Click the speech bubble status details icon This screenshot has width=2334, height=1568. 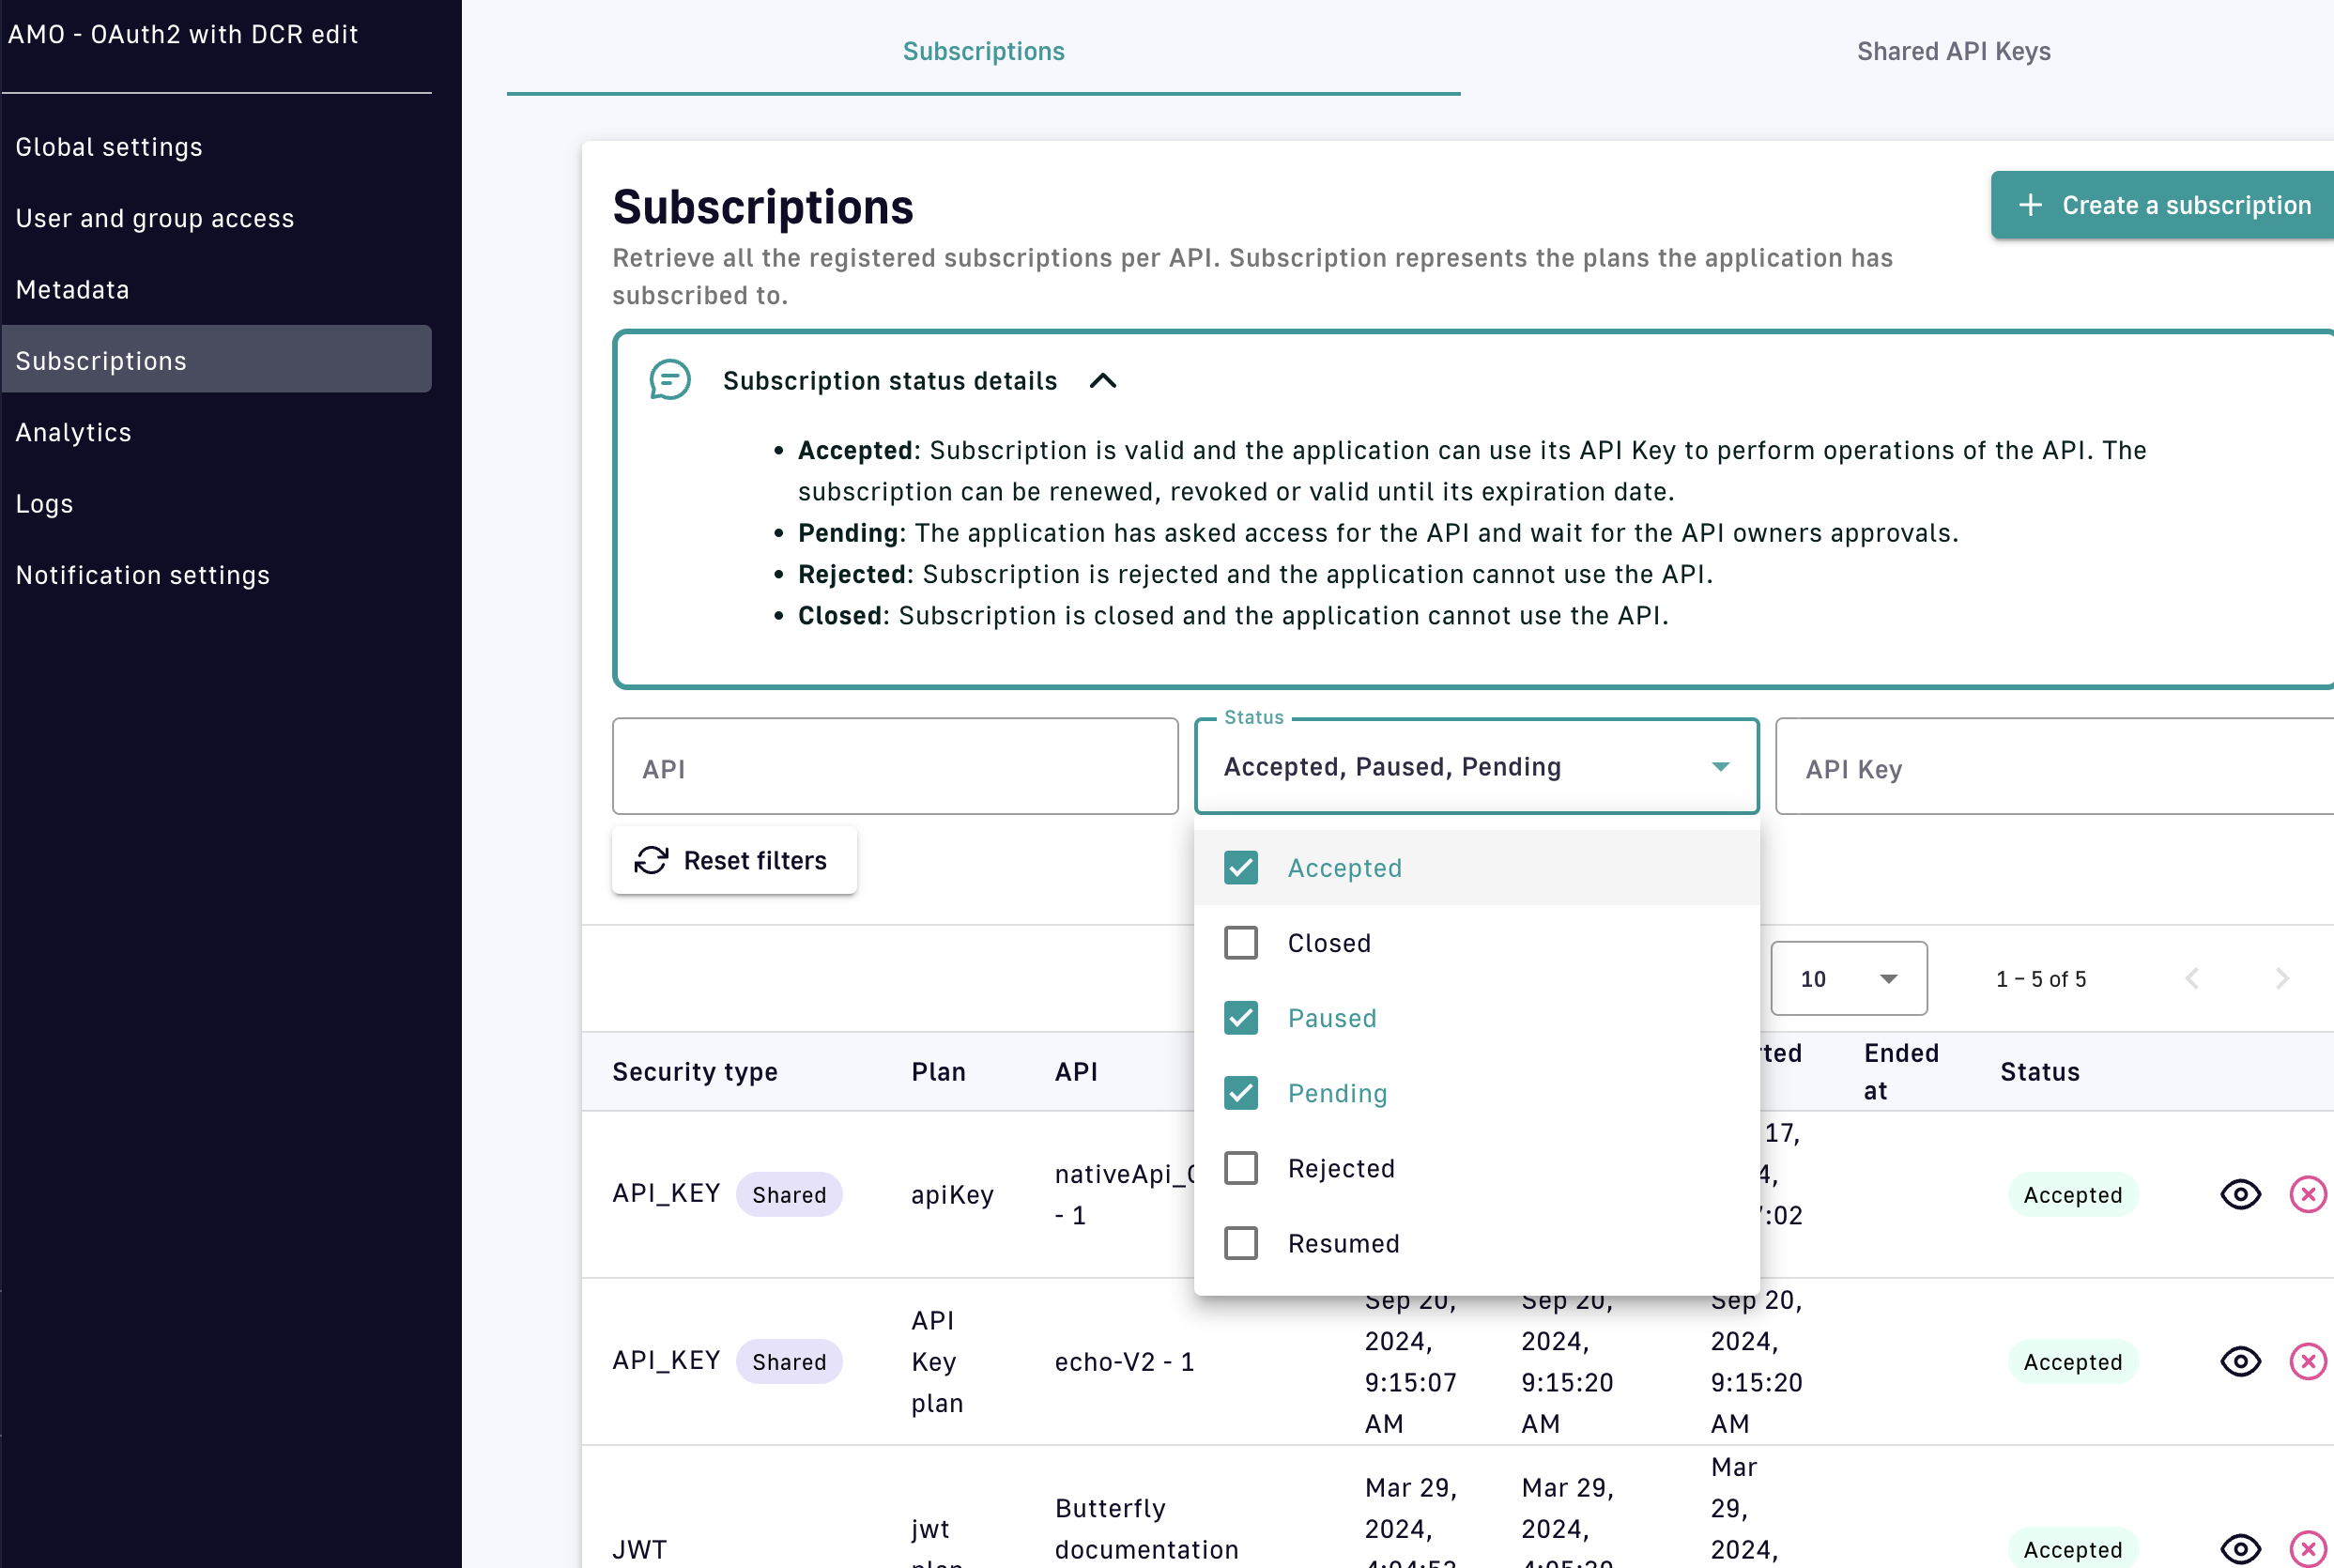click(669, 381)
